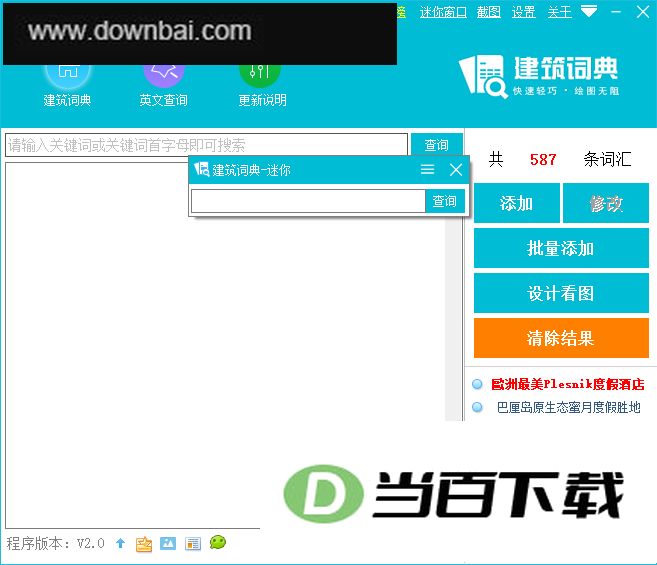657x565 pixels.
Task: Click the 修改 modify button
Action: tap(606, 203)
